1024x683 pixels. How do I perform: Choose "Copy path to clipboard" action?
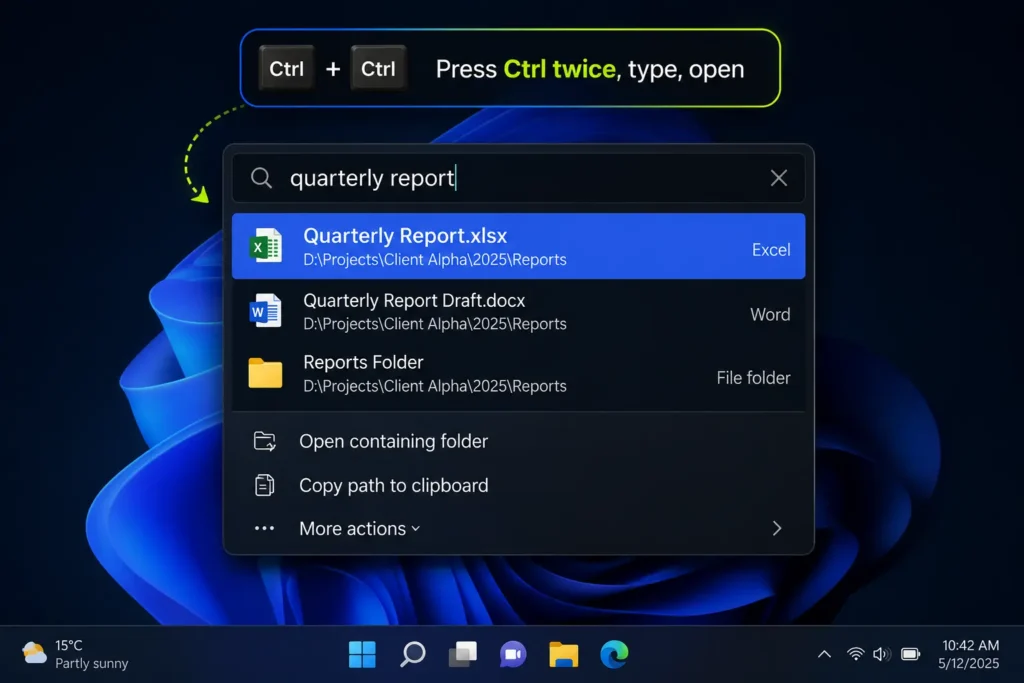tap(519, 485)
